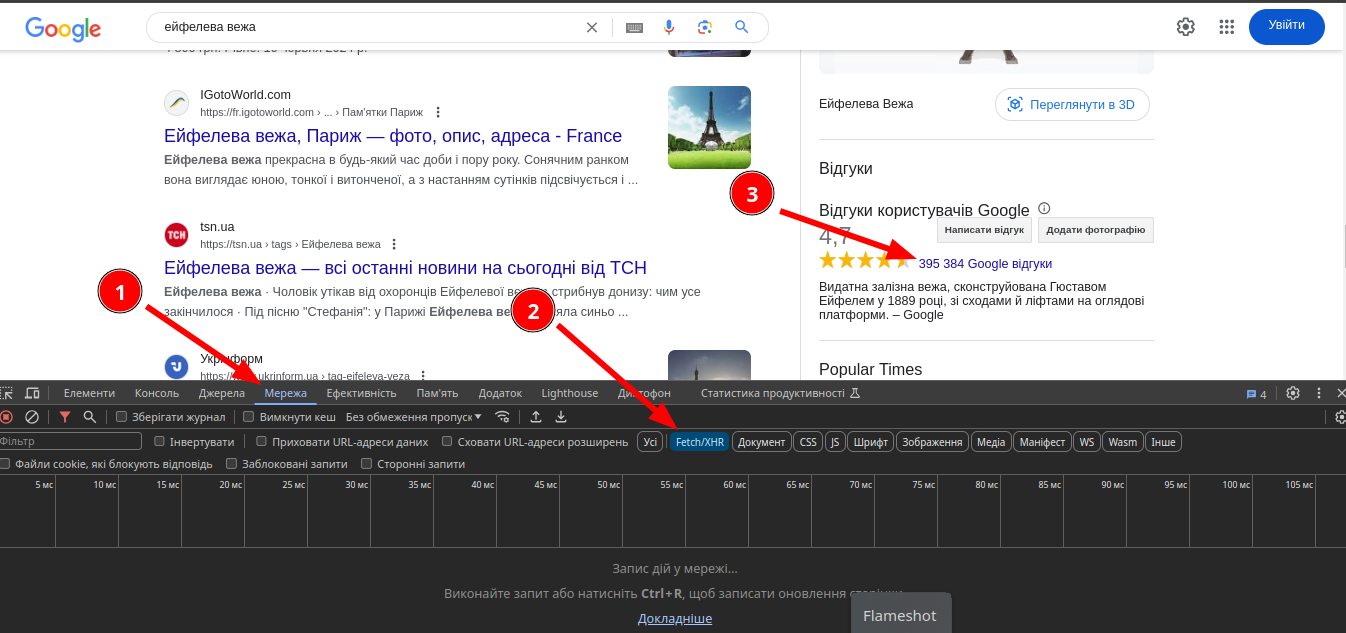
Task: Filter requests by Документ
Action: [762, 441]
